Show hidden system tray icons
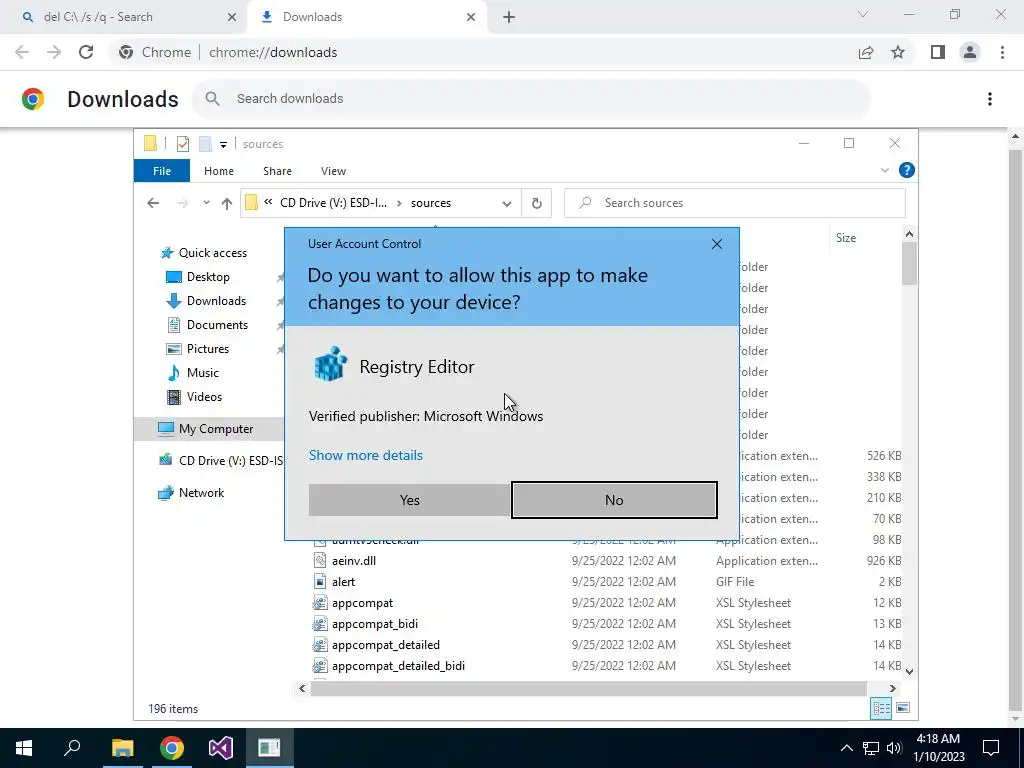Viewport: 1024px width, 768px height. [846, 748]
